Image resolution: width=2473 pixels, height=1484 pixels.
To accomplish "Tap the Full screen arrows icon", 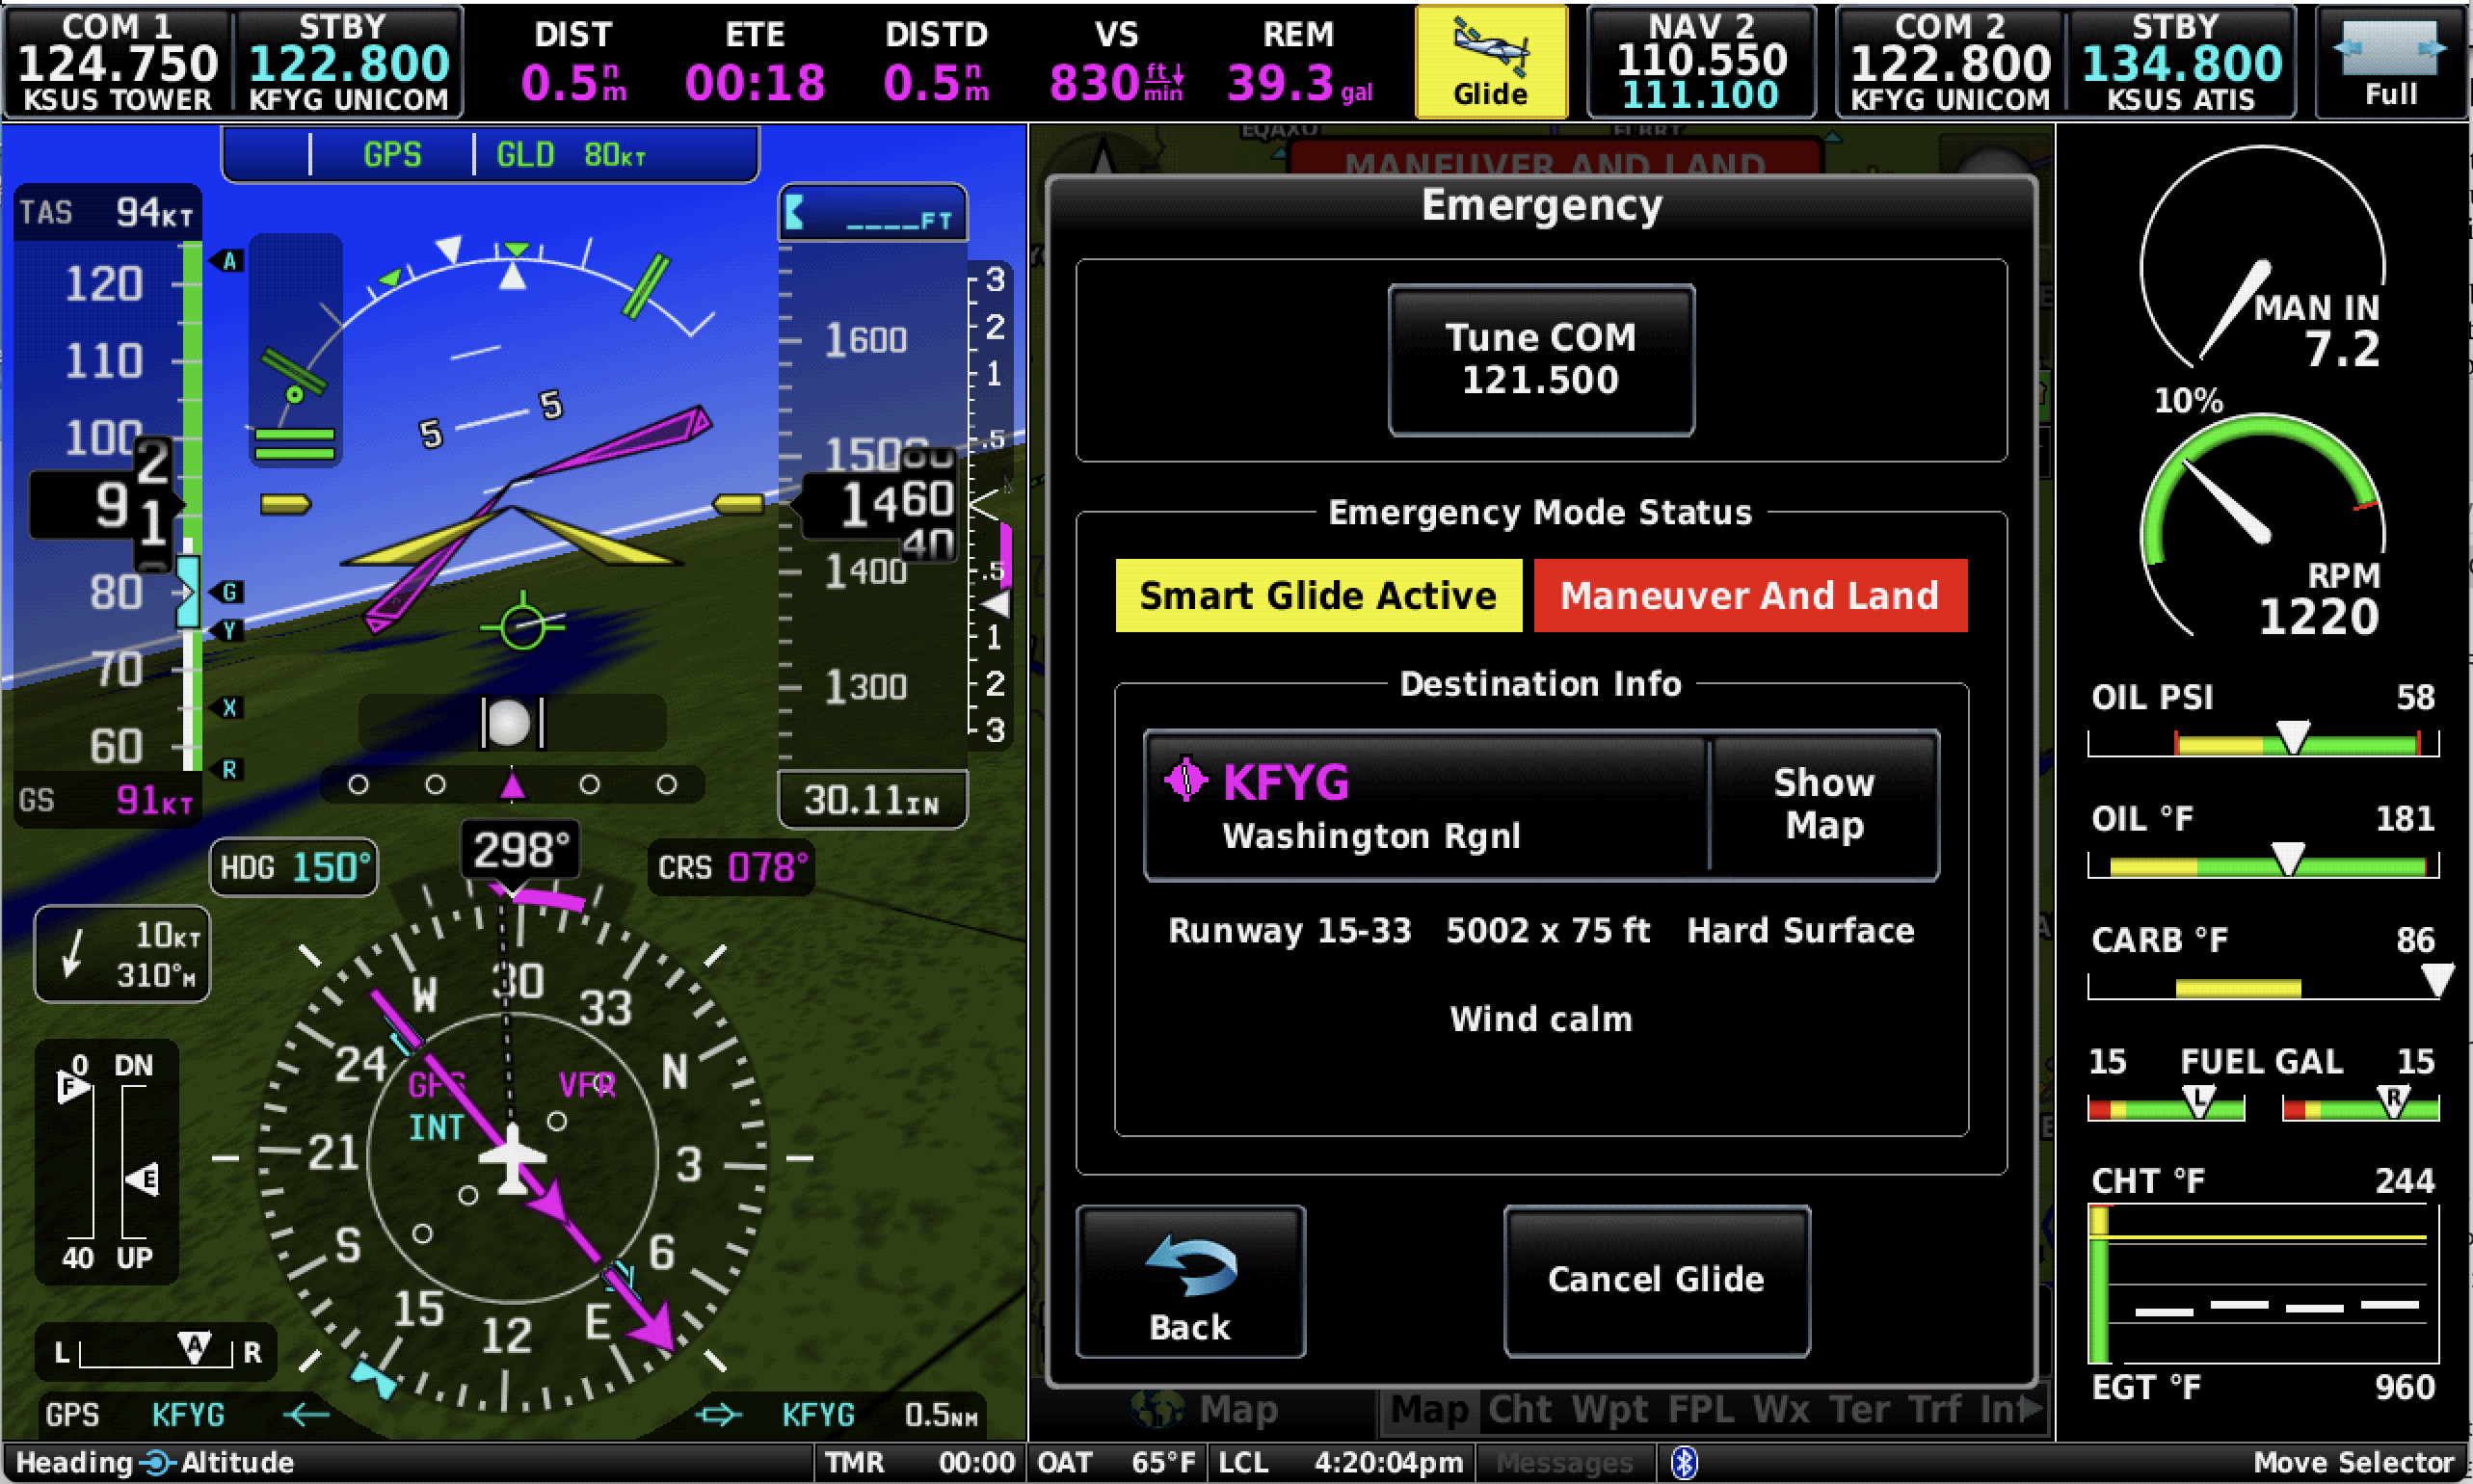I will pos(2390,48).
